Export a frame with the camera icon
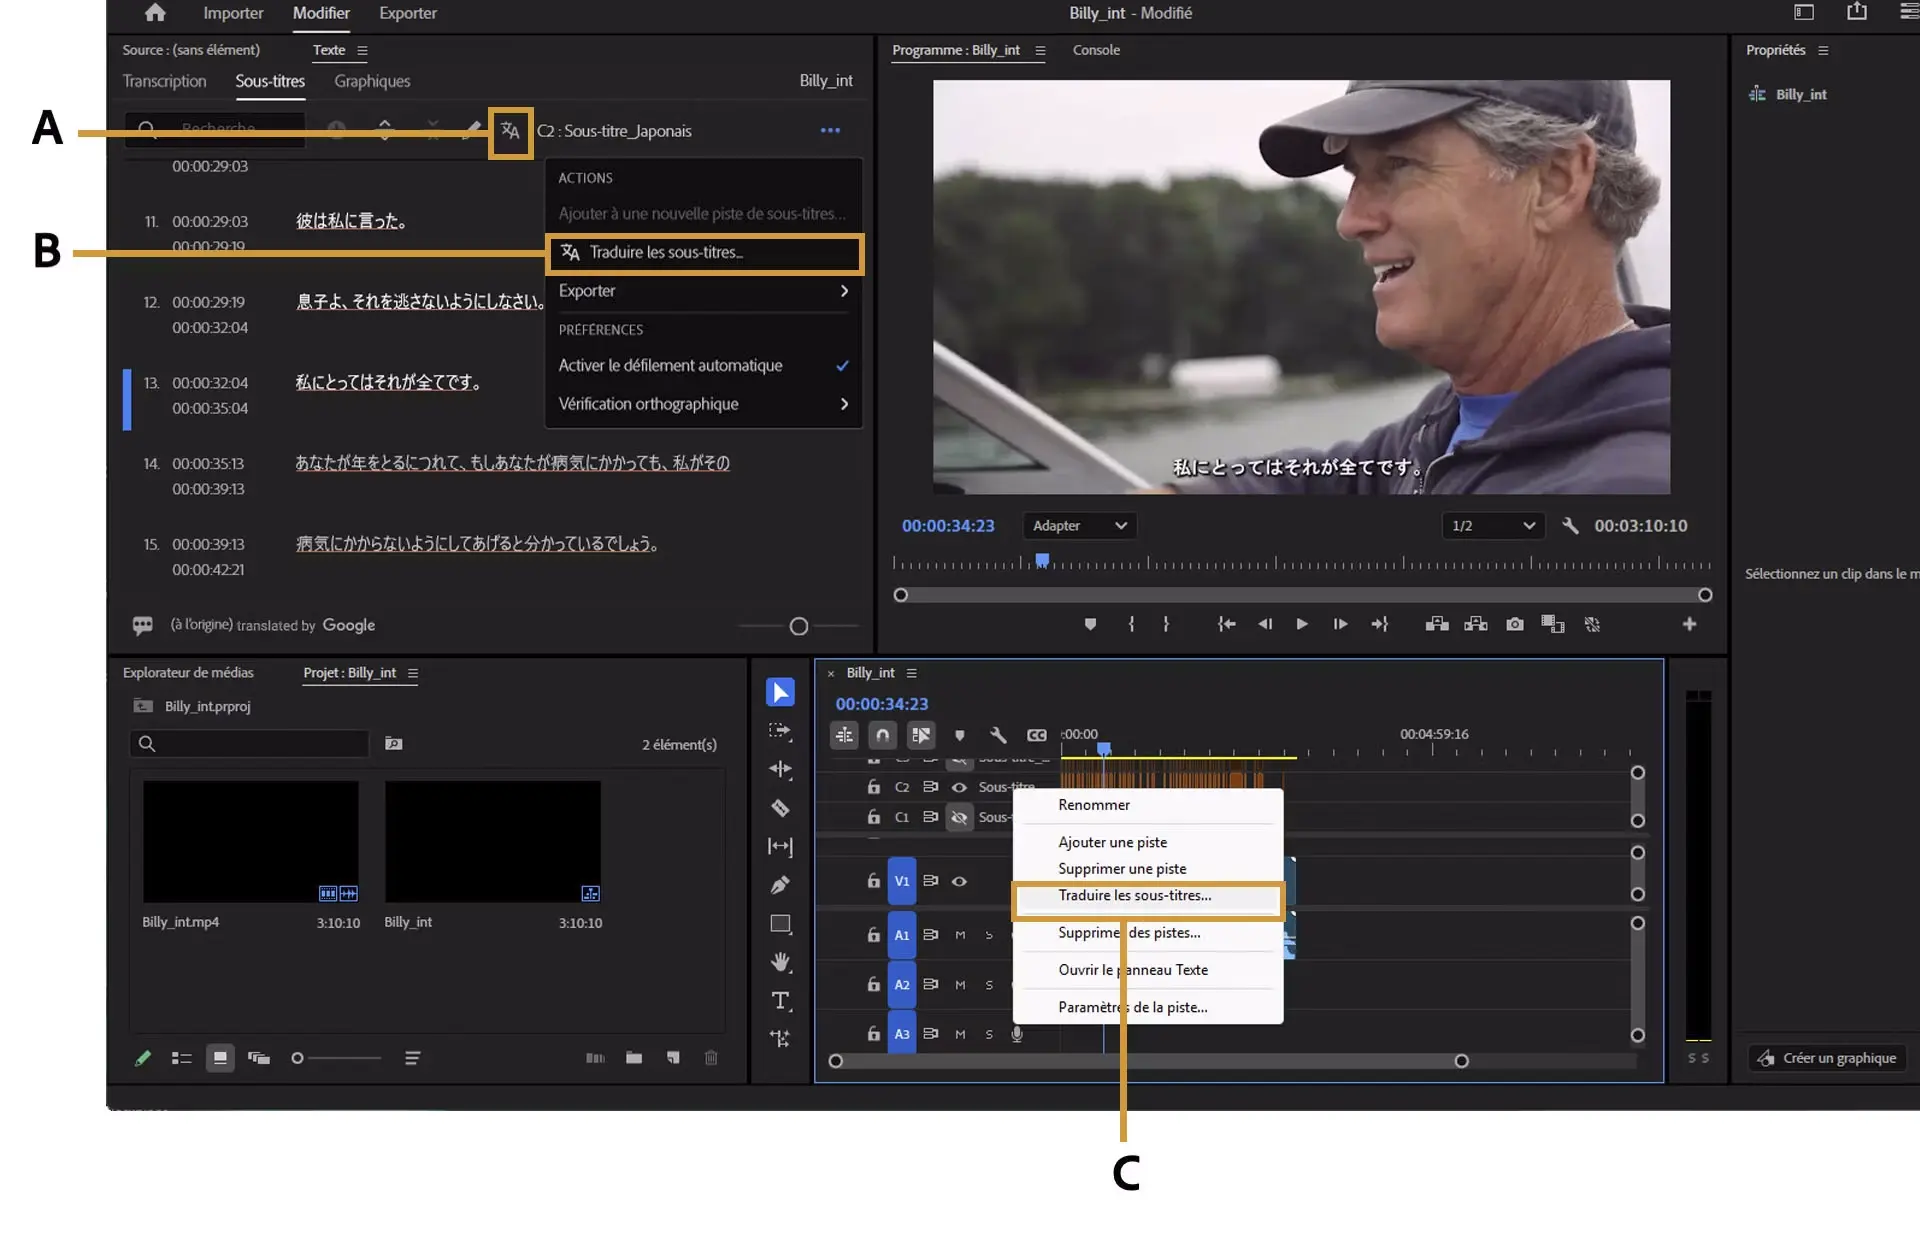The image size is (1920, 1240). tap(1514, 623)
